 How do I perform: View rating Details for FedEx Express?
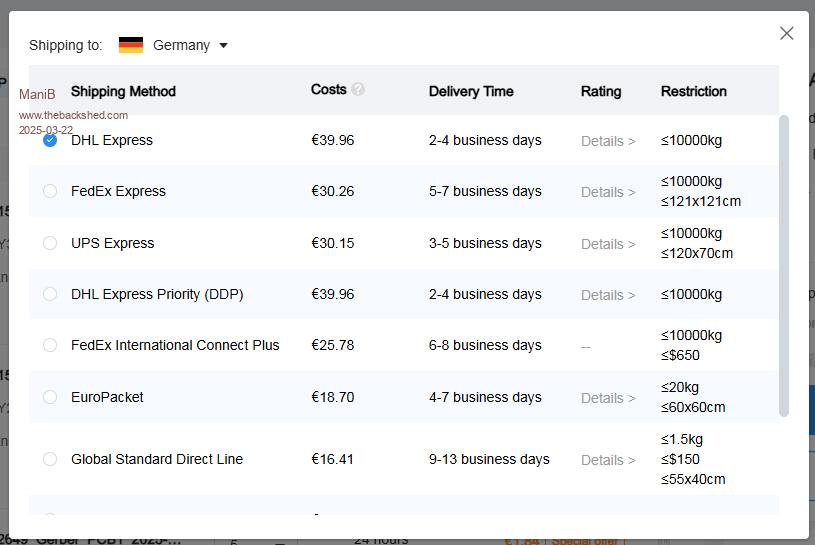coord(608,192)
